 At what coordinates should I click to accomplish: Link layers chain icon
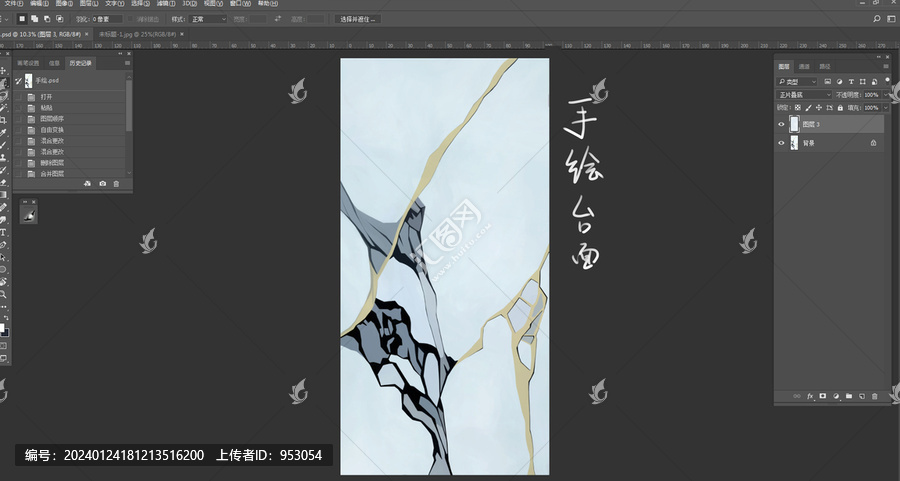click(x=797, y=396)
